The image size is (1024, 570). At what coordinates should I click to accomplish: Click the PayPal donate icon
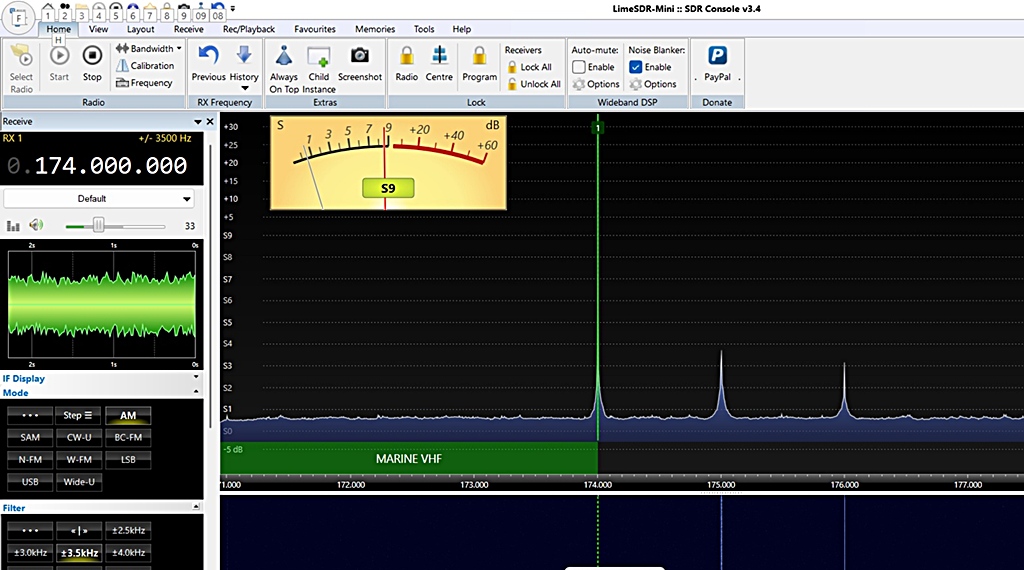tap(717, 62)
